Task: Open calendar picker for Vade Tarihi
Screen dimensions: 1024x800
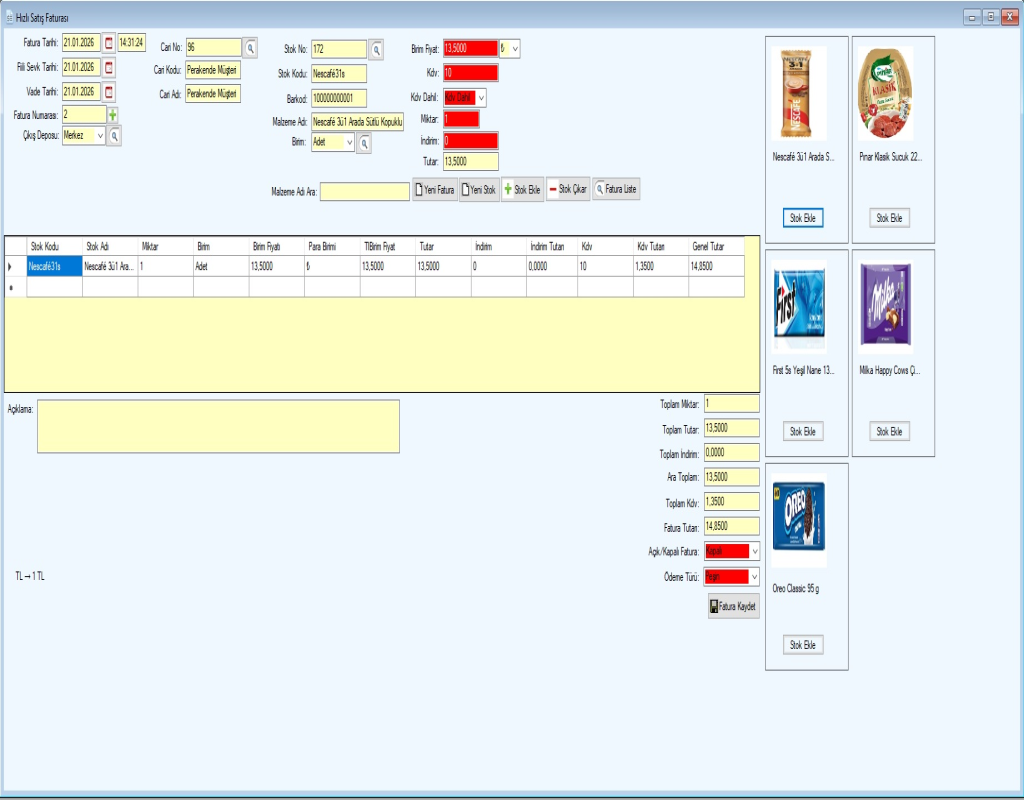Action: point(109,92)
